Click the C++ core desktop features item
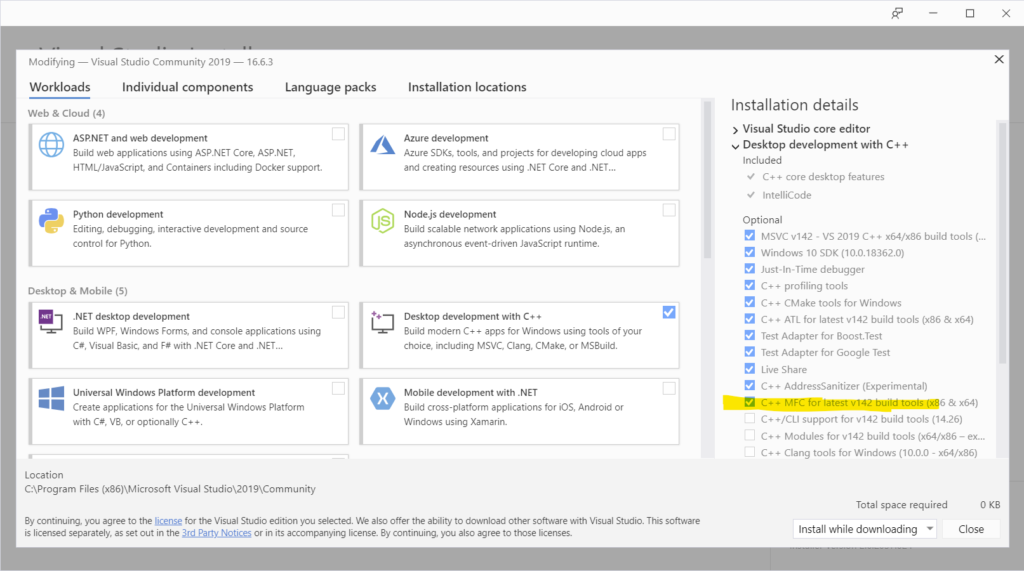Image resolution: width=1024 pixels, height=571 pixels. pyautogui.click(x=823, y=176)
